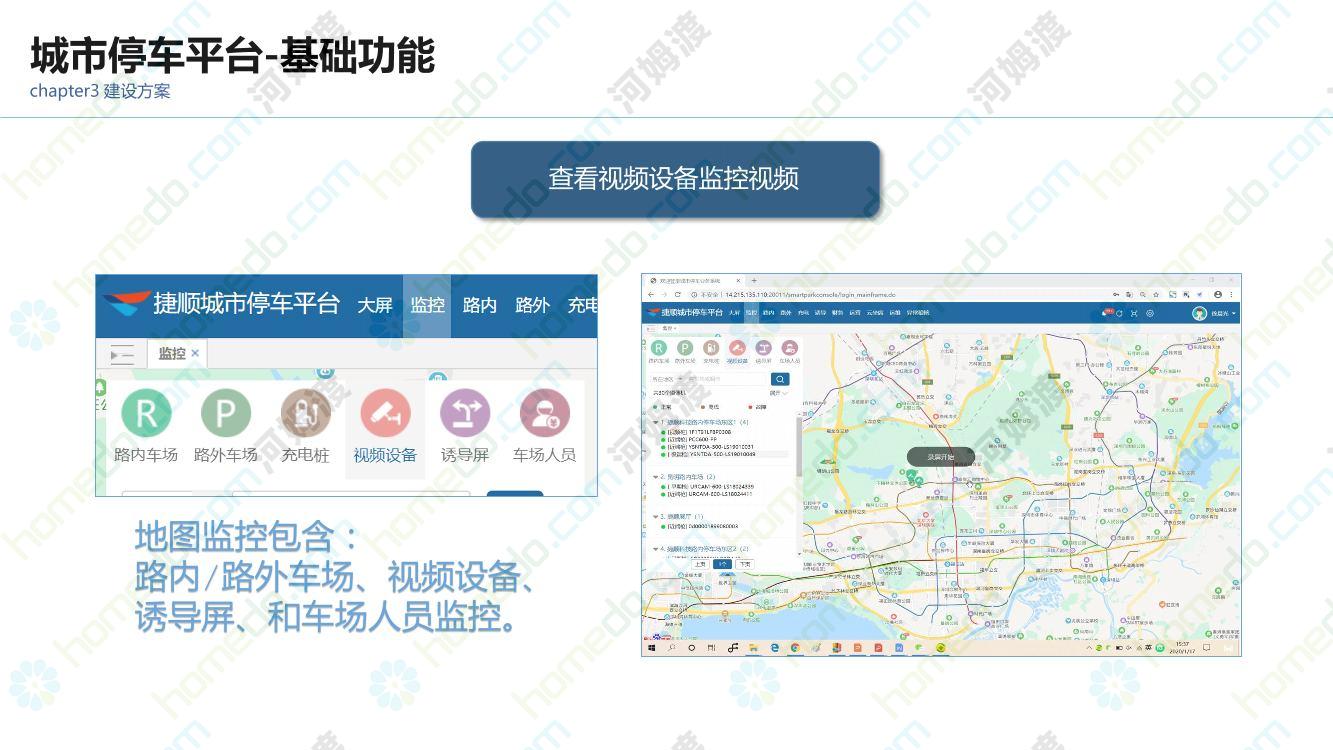
Task: Collapse device group 2 with (2) items
Action: coord(655,477)
